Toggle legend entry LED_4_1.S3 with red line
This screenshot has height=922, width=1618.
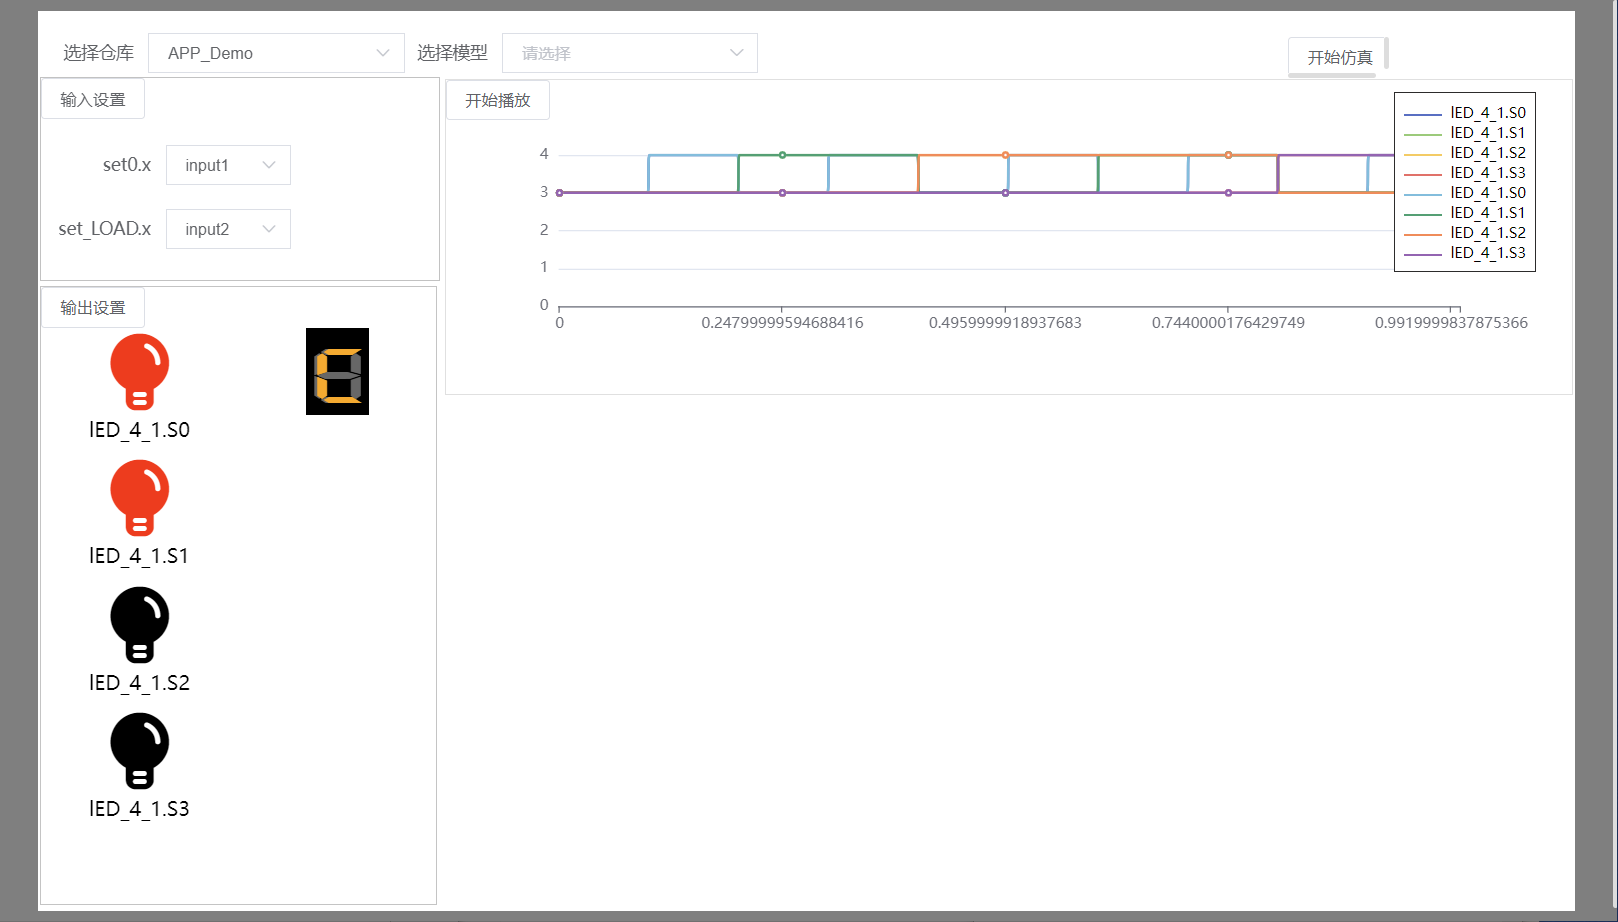[x=1465, y=173]
